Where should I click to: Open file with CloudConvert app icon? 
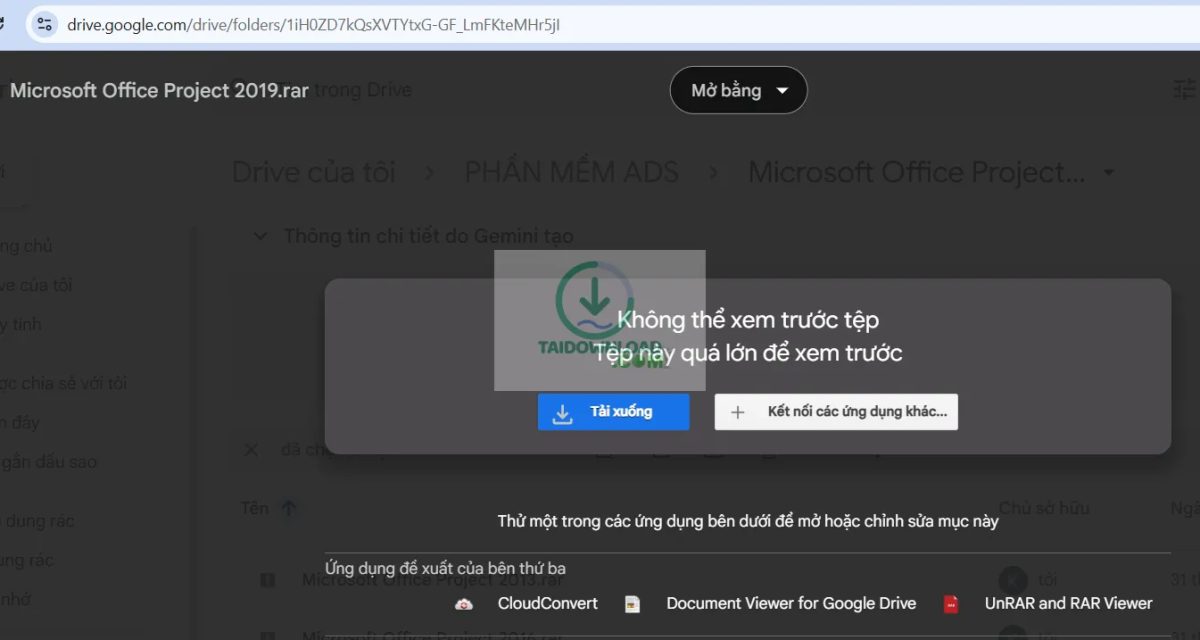click(x=464, y=603)
